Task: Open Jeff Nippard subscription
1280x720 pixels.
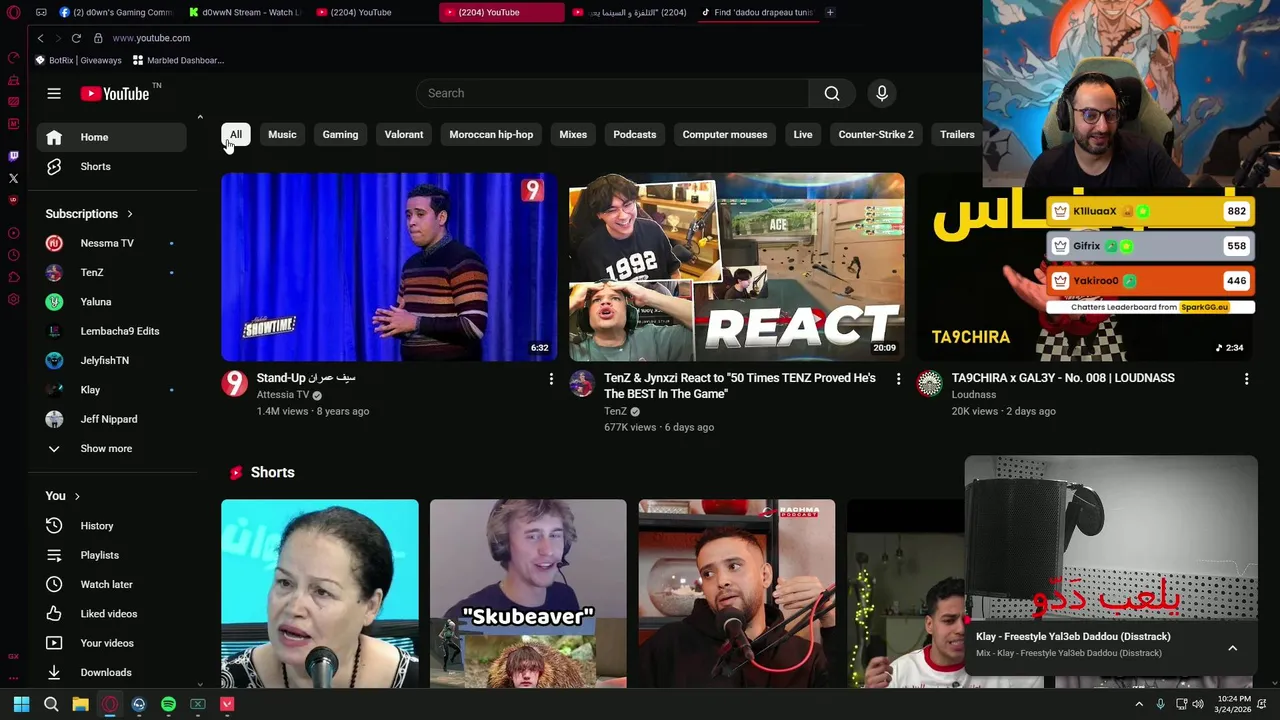Action: (112, 419)
